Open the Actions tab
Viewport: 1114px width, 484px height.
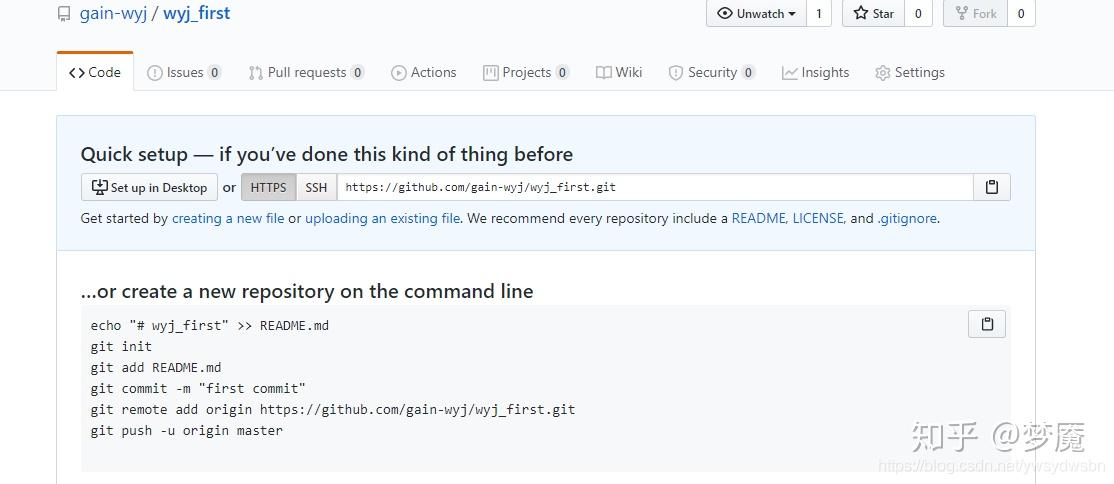(x=424, y=72)
